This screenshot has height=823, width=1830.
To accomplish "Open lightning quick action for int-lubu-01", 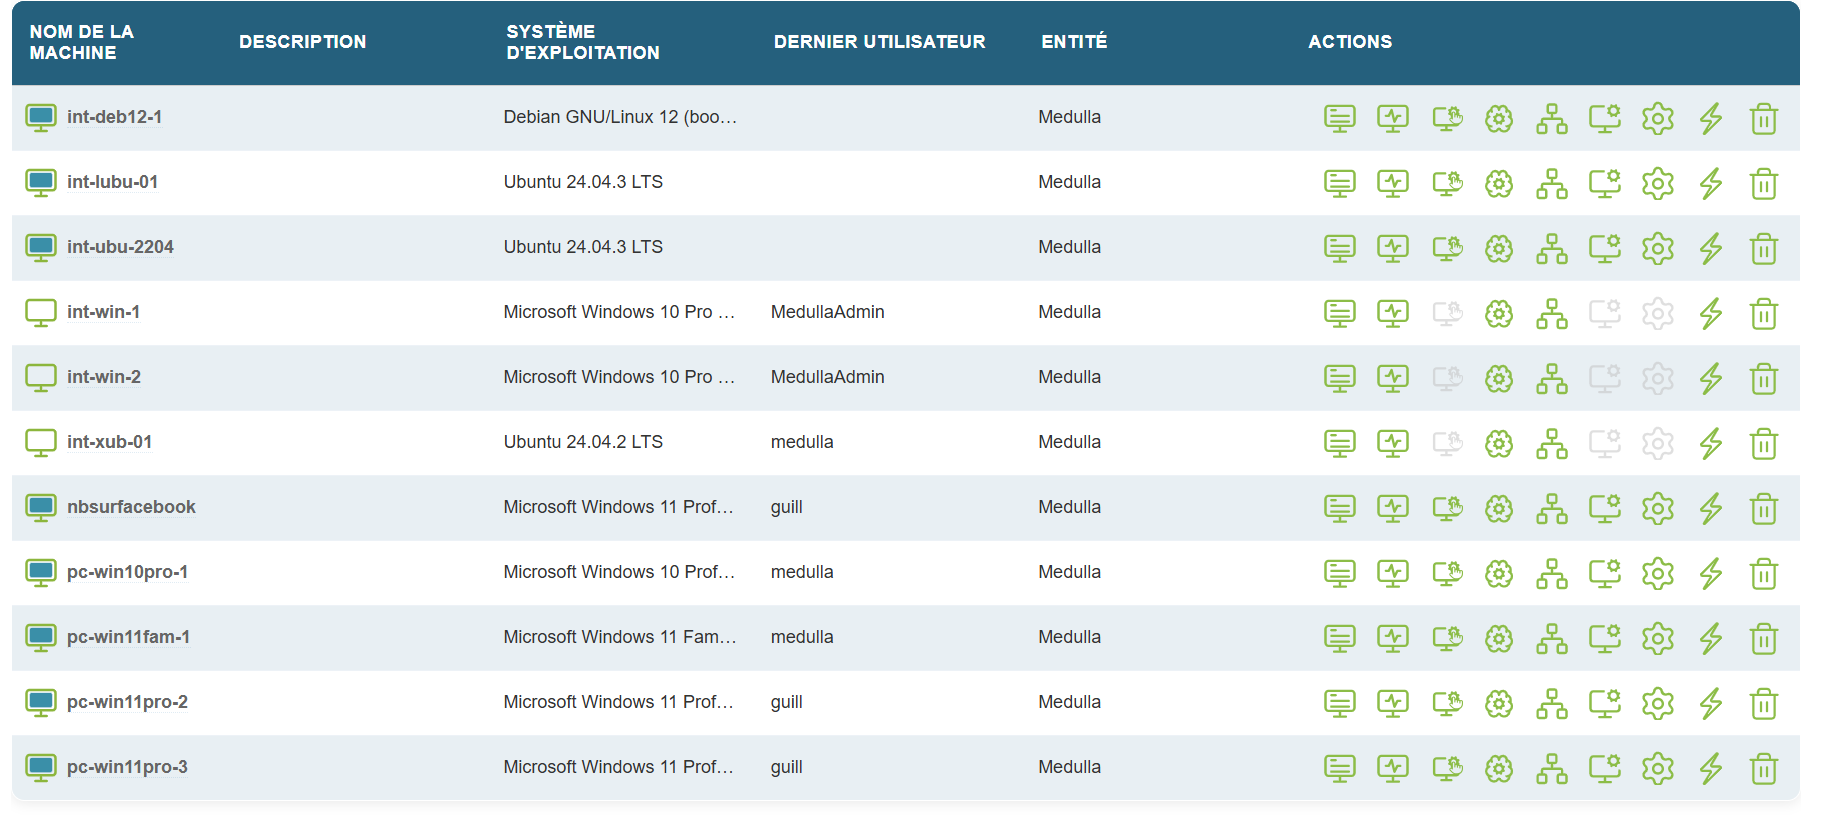I will [x=1710, y=184].
